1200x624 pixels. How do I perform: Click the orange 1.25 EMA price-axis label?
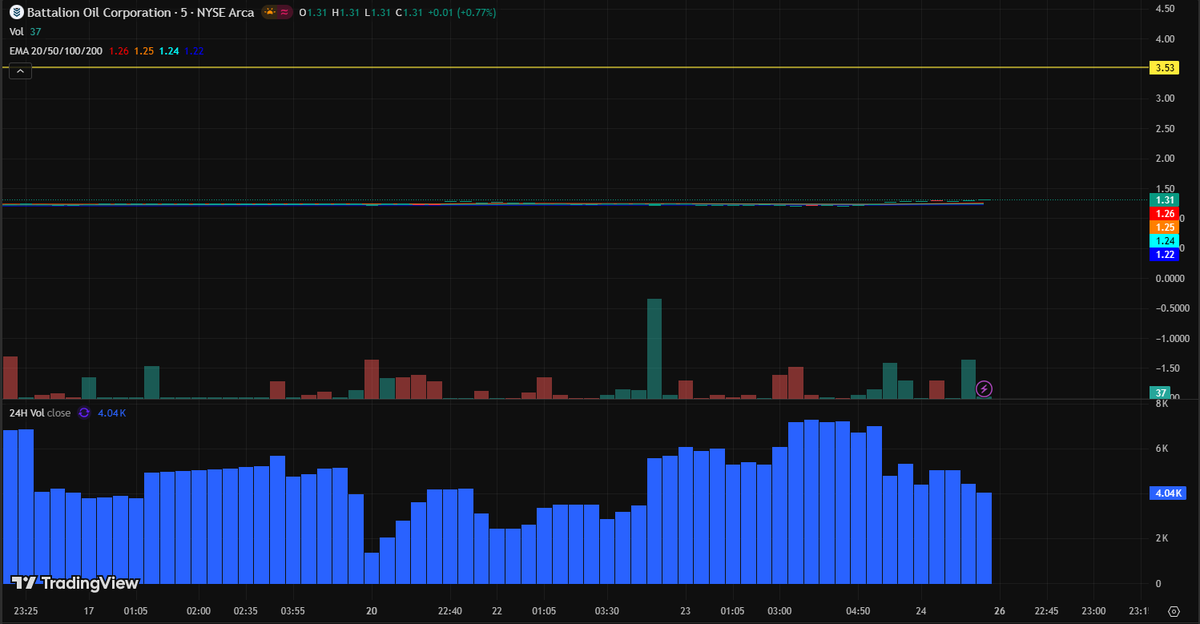coord(1164,227)
